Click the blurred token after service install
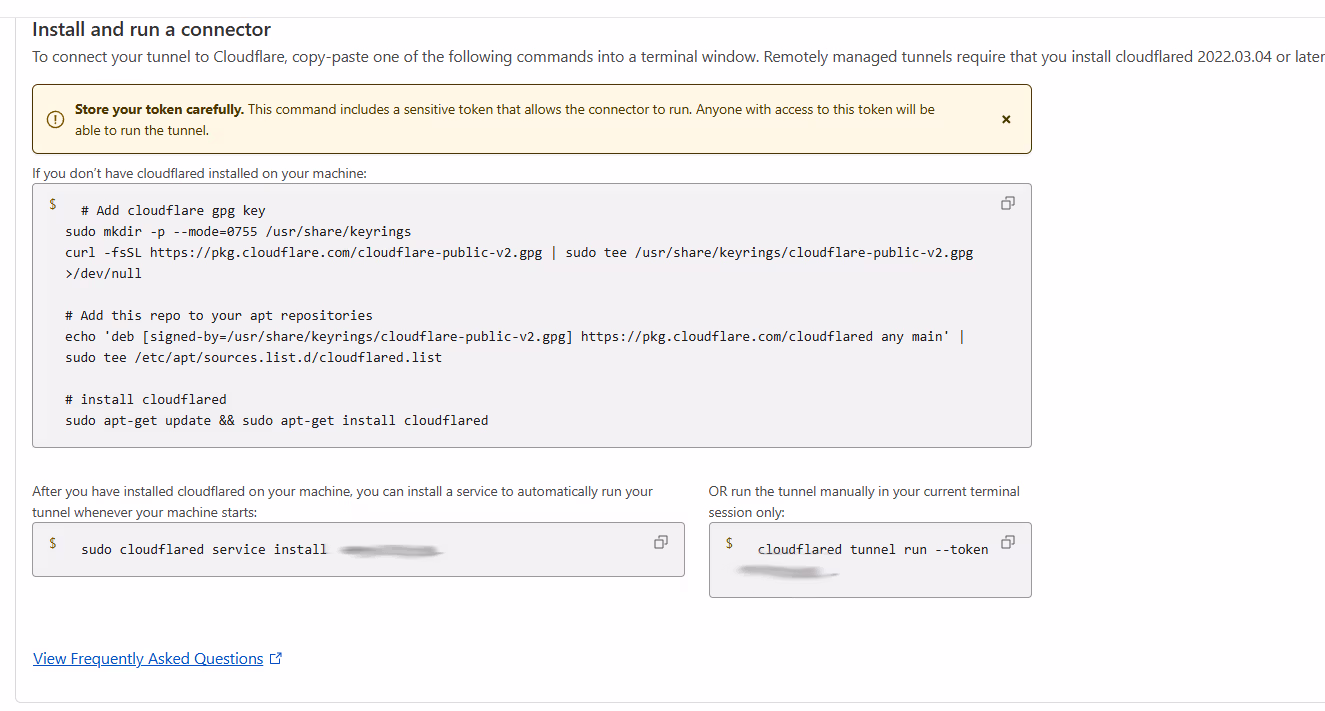 [390, 550]
